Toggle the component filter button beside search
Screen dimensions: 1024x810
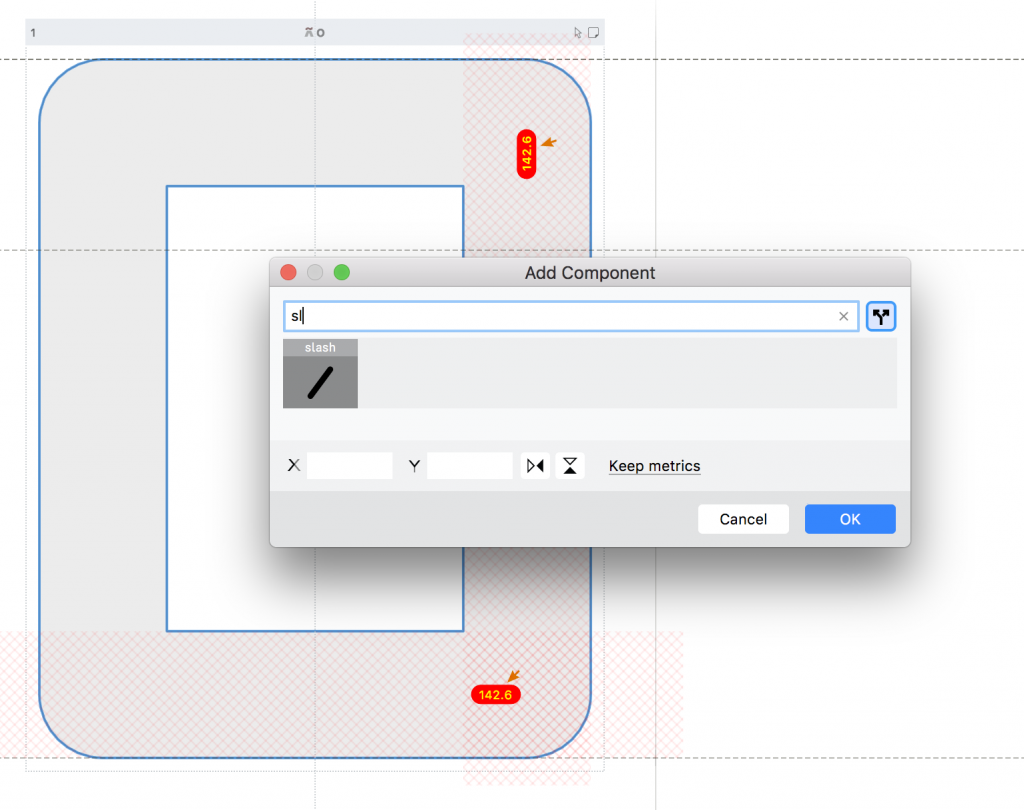(x=881, y=317)
